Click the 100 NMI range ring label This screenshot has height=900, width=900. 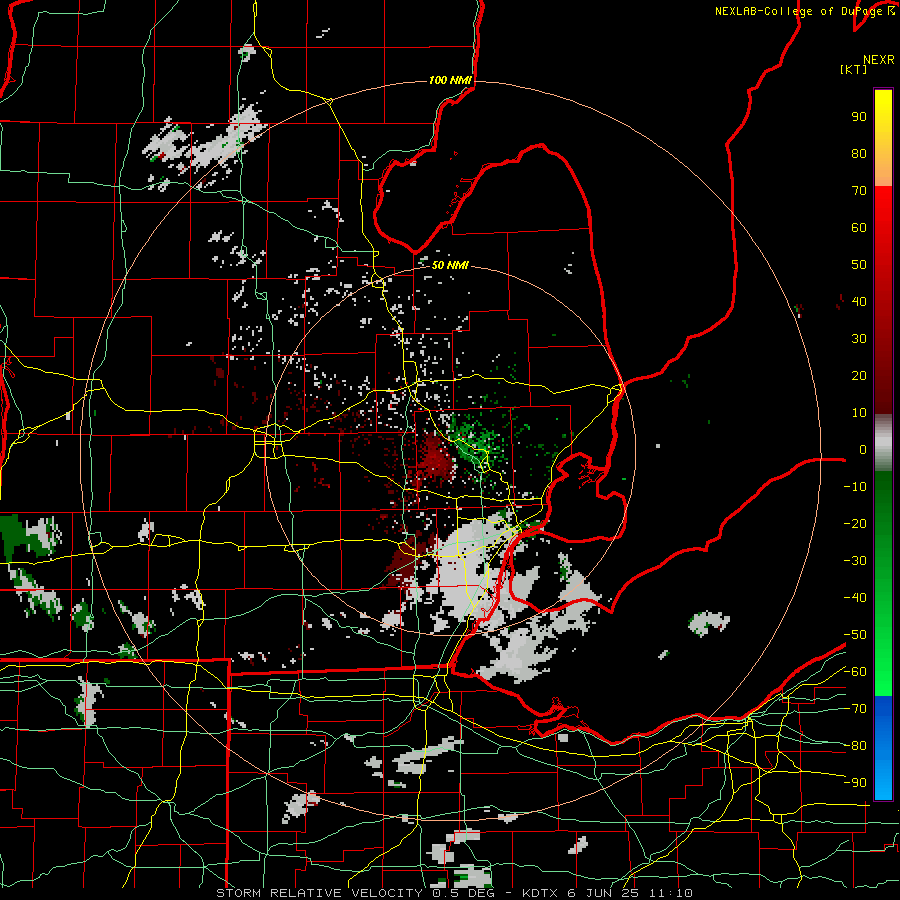pyautogui.click(x=450, y=80)
